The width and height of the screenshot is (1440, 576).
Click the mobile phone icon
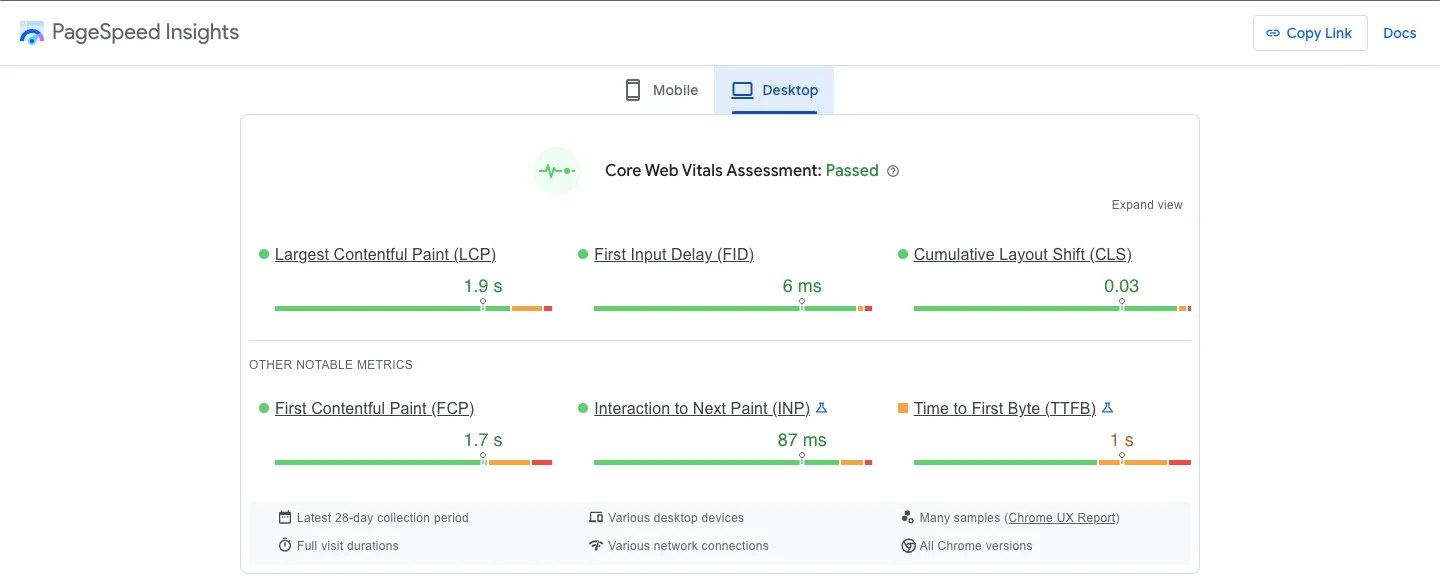(x=633, y=90)
